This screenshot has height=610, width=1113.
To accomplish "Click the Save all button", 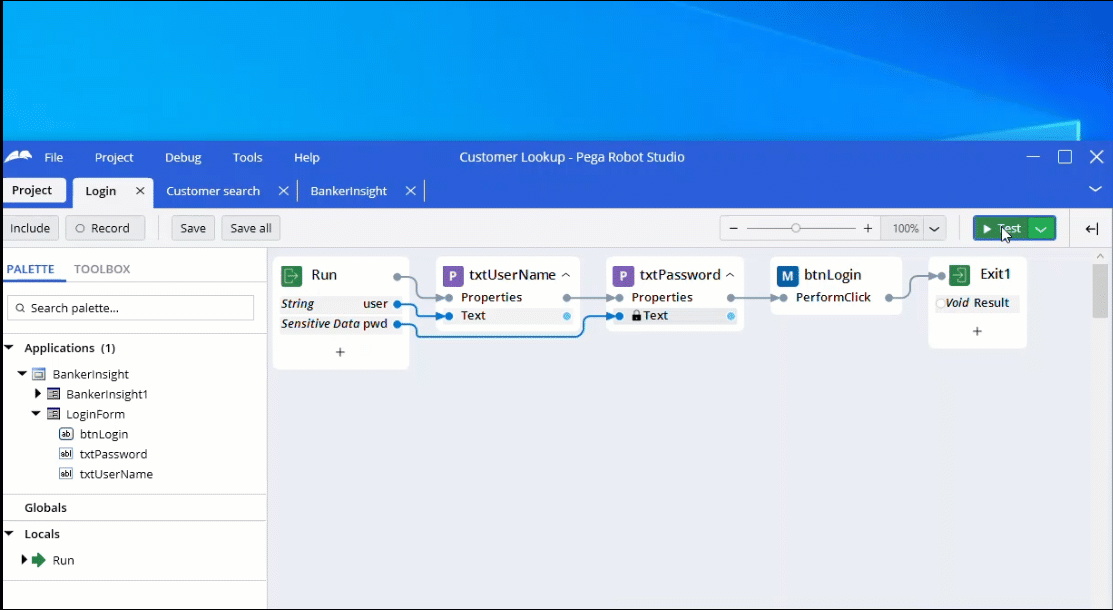I will coord(251,229).
